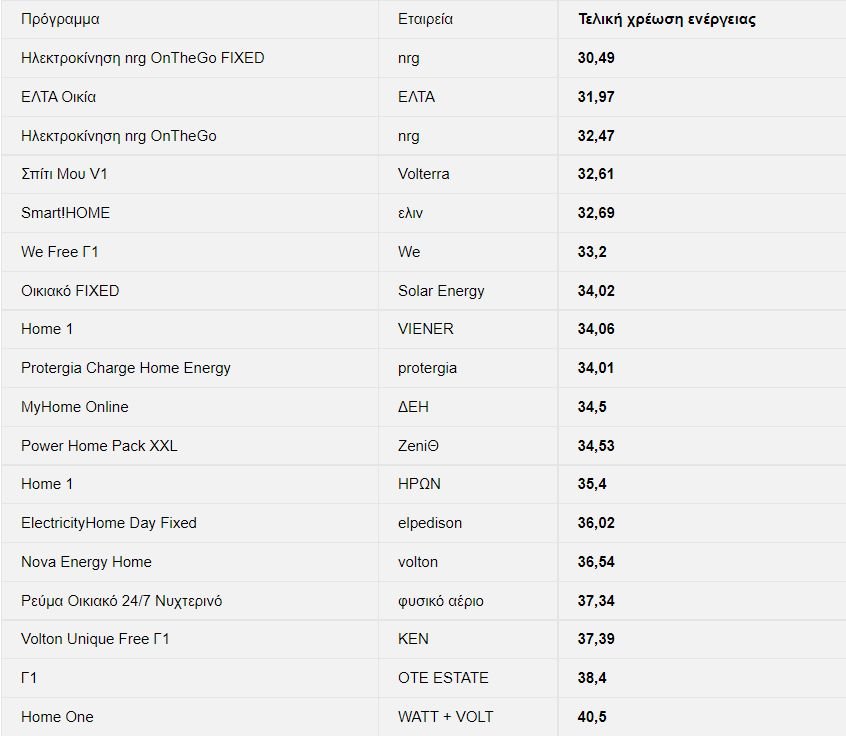Select Protergia Charge Home Energy program
Viewport: 846px width, 736px height.
click(126, 368)
